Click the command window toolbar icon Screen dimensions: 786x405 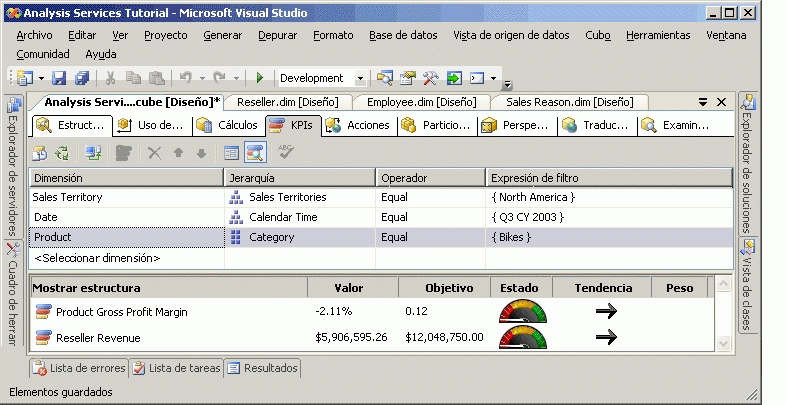click(x=477, y=78)
